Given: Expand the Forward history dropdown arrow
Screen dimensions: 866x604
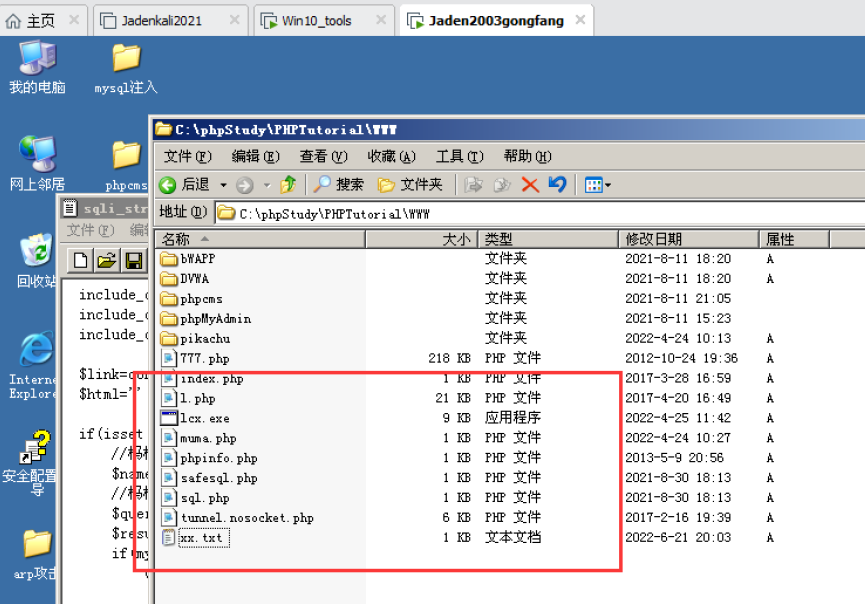Looking at the screenshot, I should tap(266, 185).
